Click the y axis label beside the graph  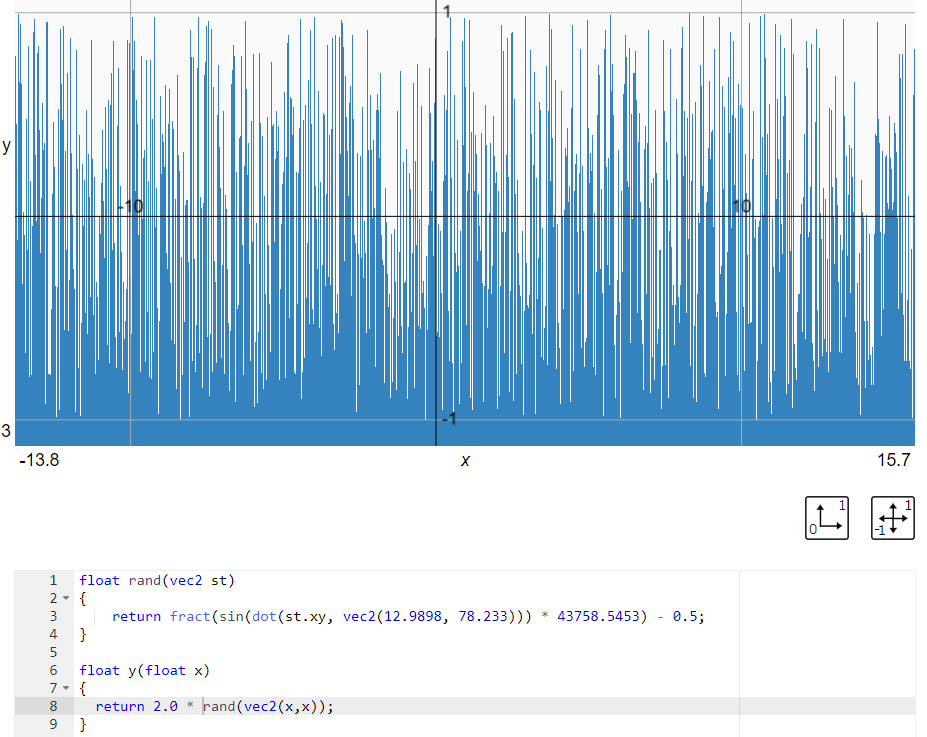(x=7, y=145)
